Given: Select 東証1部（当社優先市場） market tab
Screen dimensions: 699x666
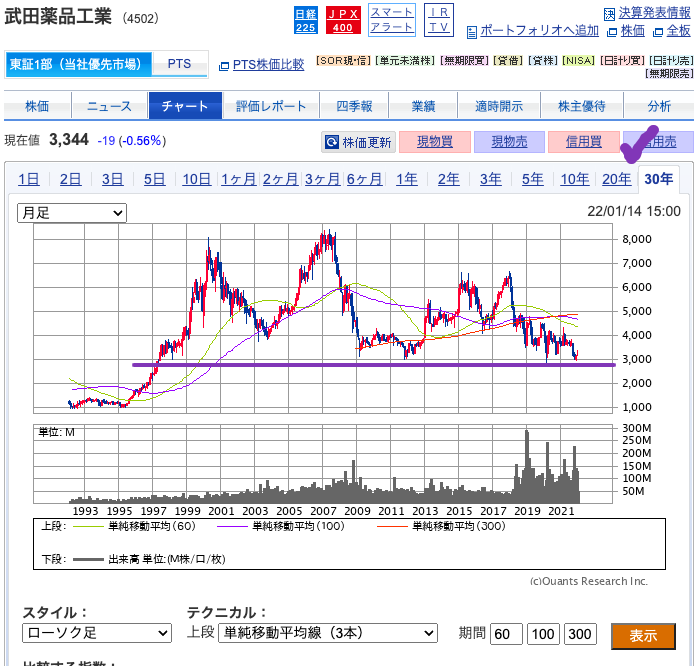Looking at the screenshot, I should (x=78, y=64).
